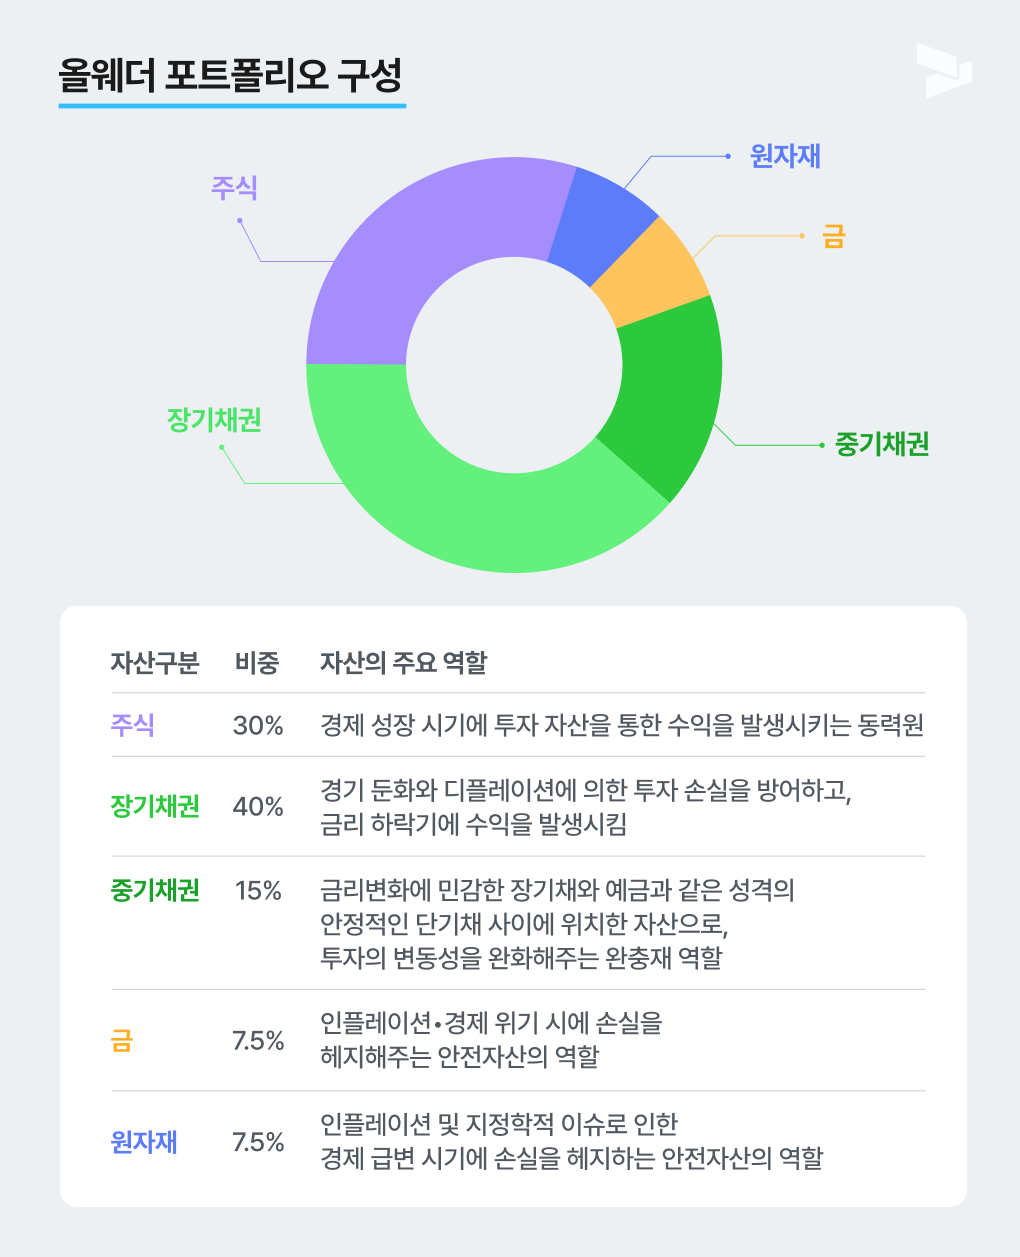Click the 장기채권 label left of the chart
The width and height of the screenshot is (1020, 1257).
click(x=214, y=419)
